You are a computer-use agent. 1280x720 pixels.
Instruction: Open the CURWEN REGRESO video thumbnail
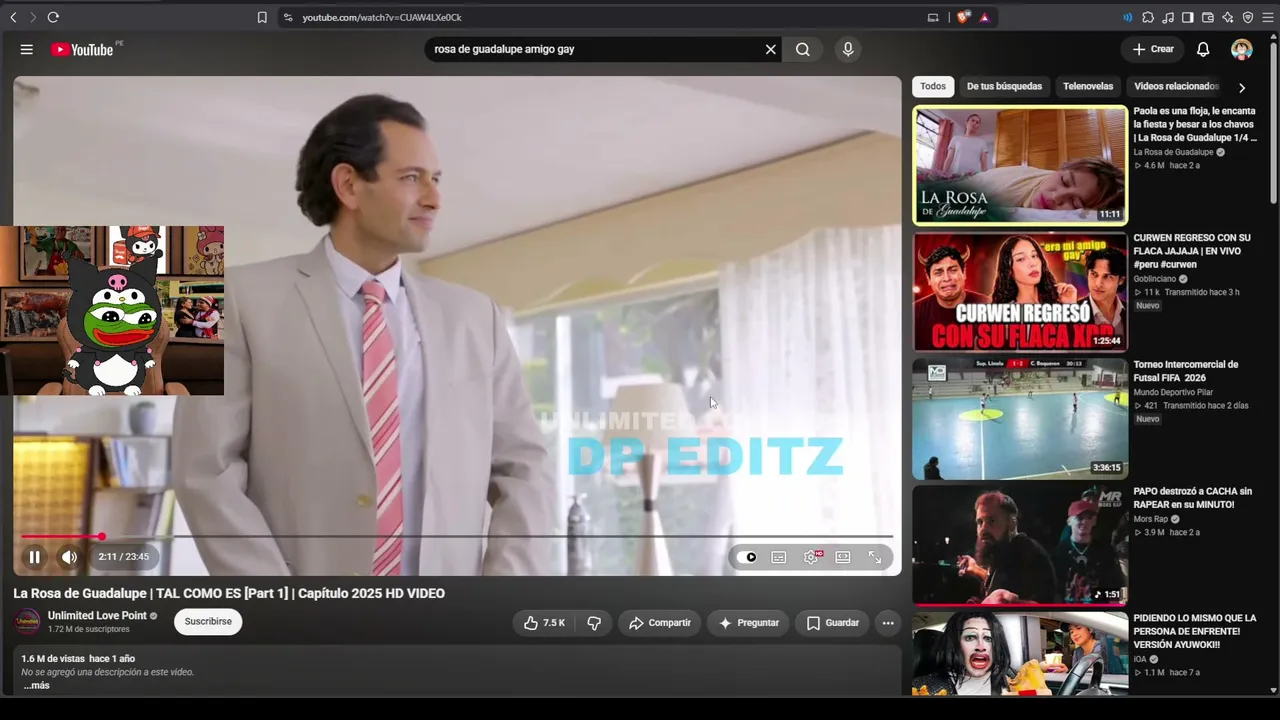[1020, 292]
